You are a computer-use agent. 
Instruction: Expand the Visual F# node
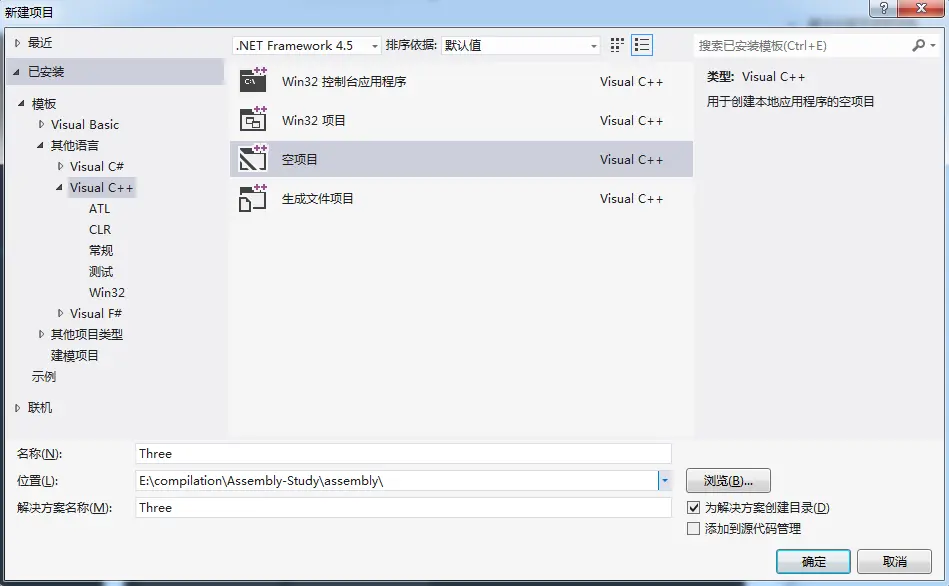(x=61, y=313)
